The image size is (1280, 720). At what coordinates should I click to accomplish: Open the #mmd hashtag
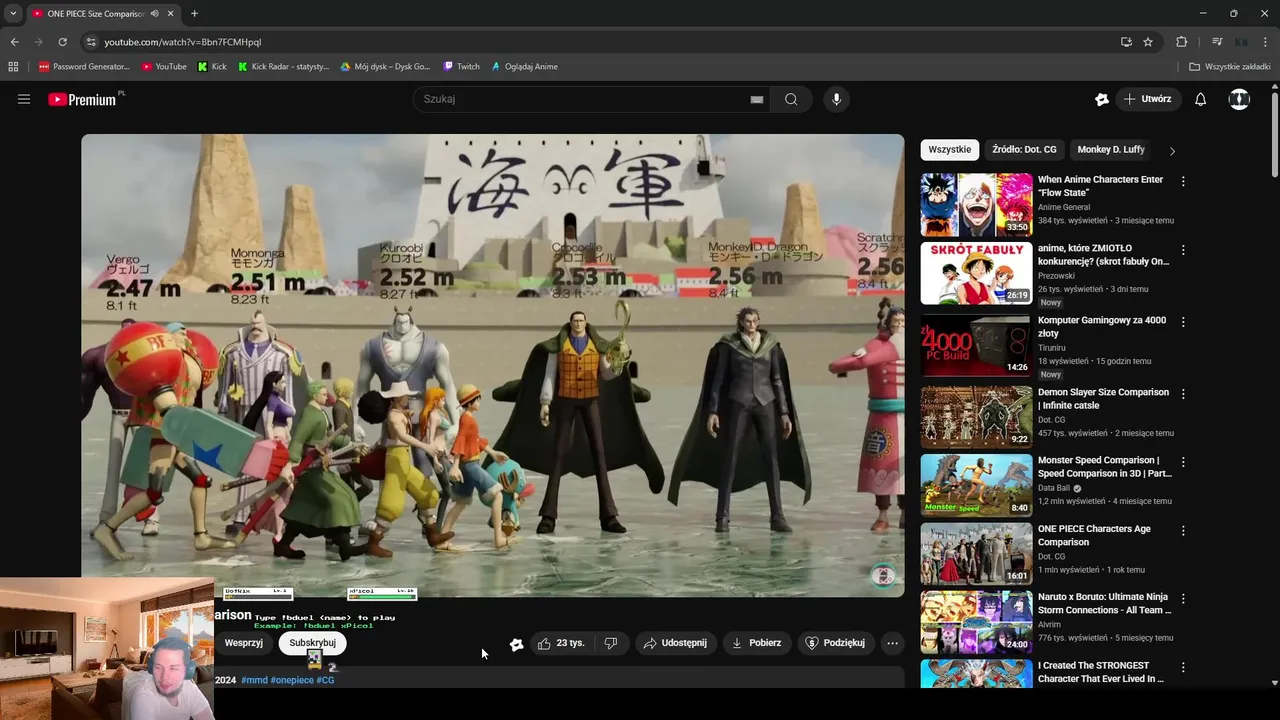click(x=254, y=680)
